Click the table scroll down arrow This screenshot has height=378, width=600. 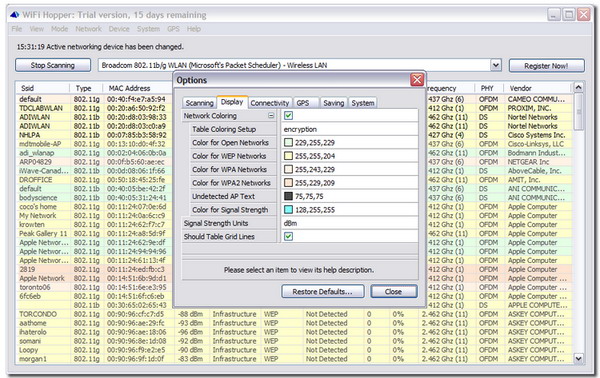579,358
